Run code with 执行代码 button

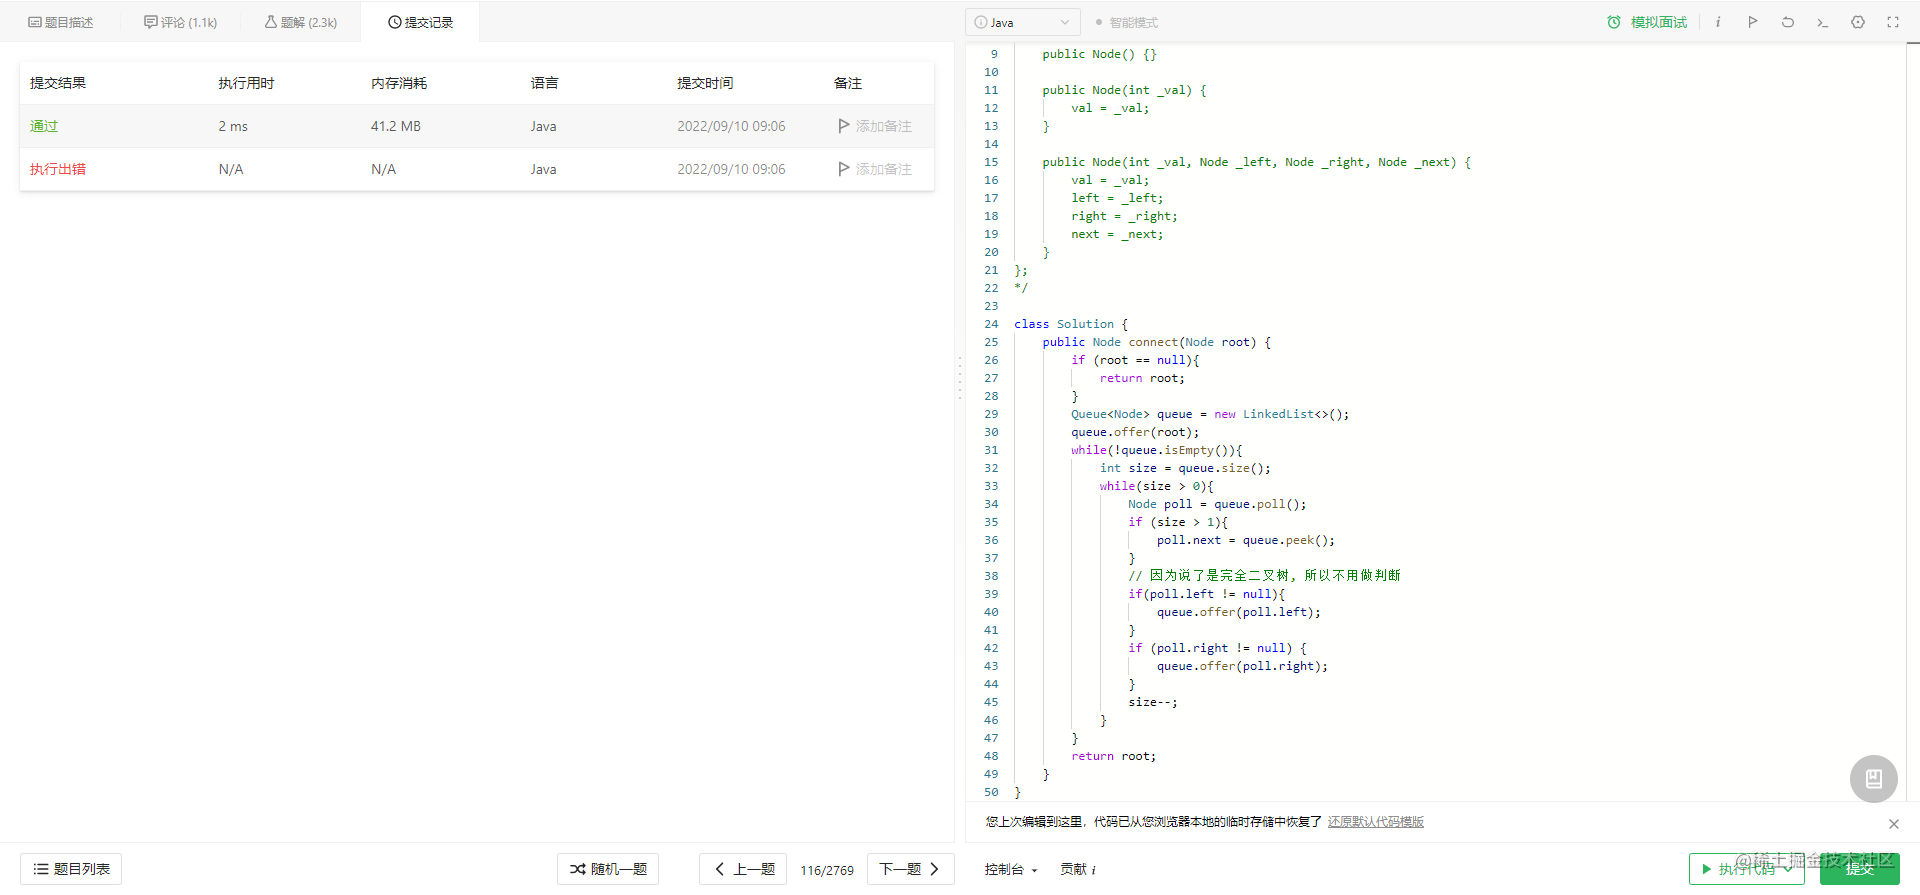[x=1746, y=869]
